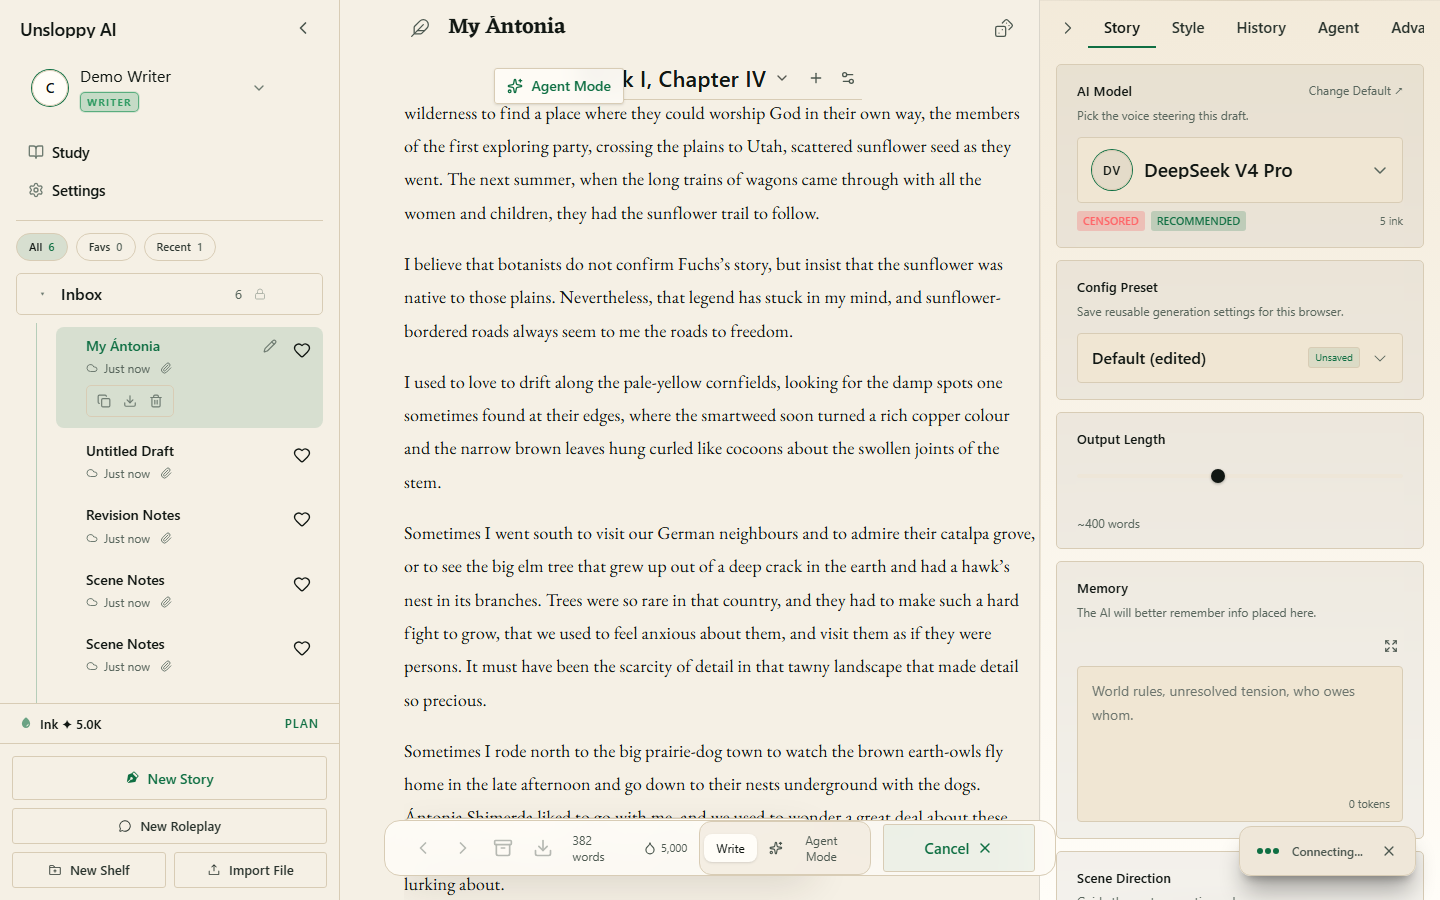
Task: Open the Story tab
Action: [x=1122, y=28]
